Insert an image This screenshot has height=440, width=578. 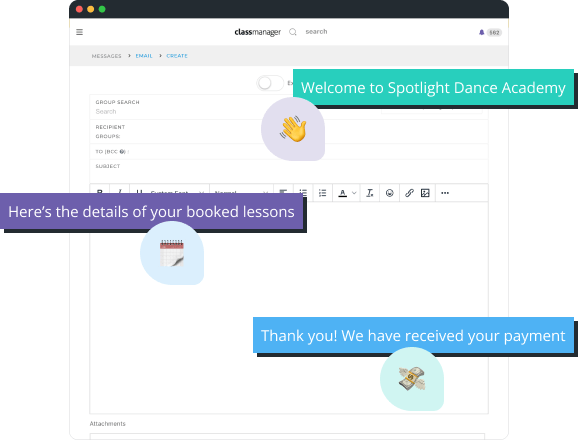(x=425, y=193)
